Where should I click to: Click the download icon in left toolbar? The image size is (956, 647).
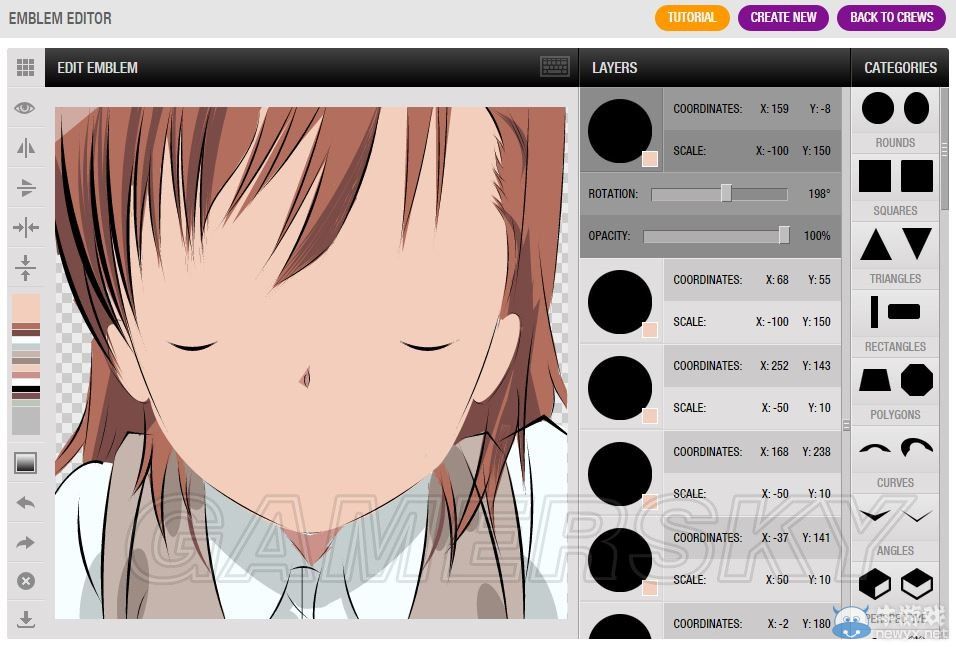26,620
